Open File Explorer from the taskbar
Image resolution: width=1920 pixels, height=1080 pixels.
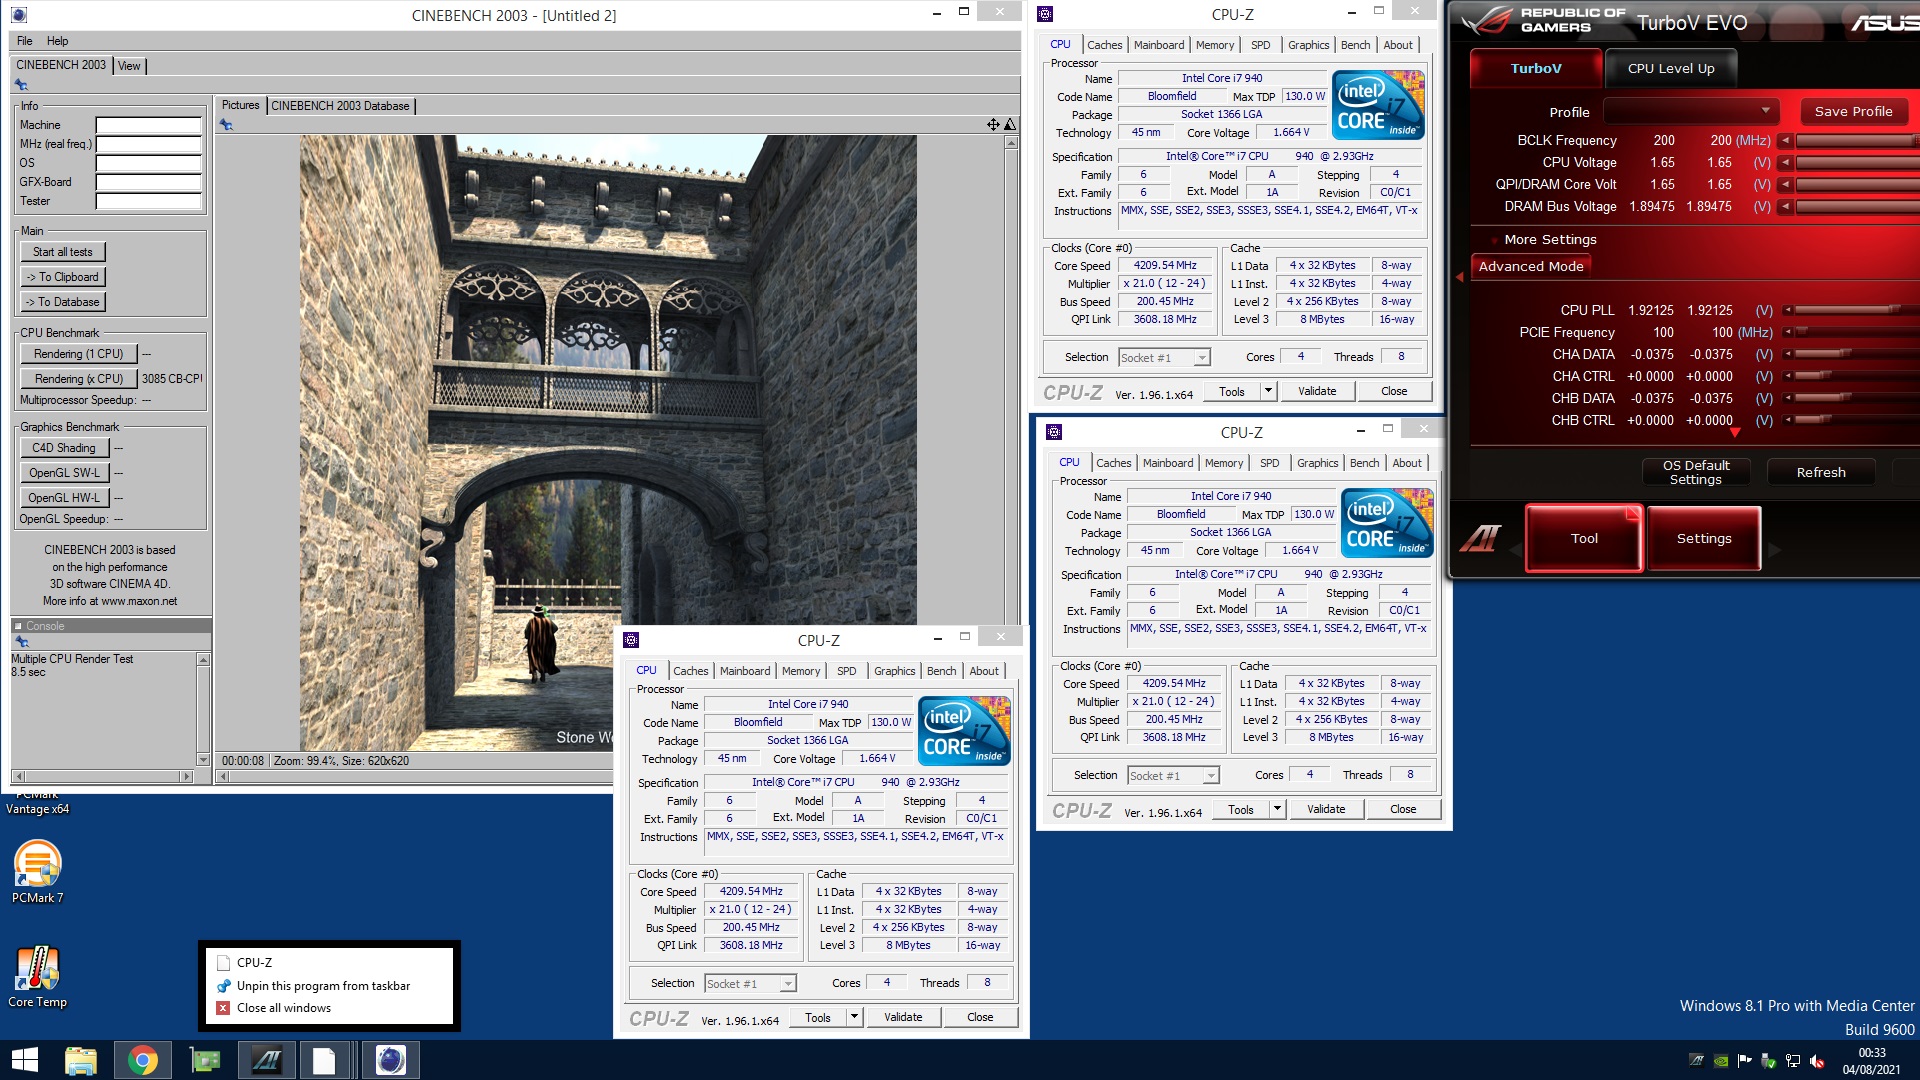point(80,1060)
